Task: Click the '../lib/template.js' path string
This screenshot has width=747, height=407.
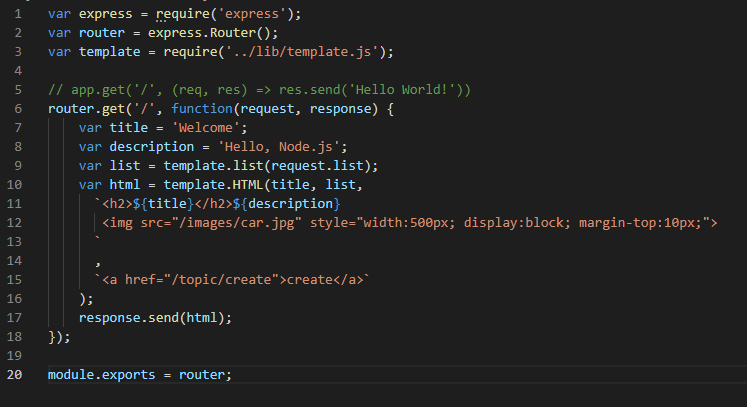Action: coord(302,51)
